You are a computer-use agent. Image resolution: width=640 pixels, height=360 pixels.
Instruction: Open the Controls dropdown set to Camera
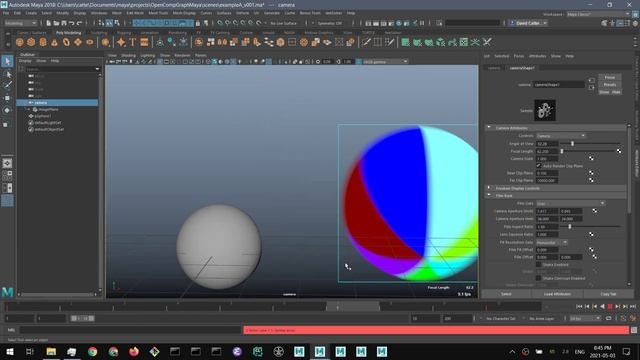tap(561, 136)
